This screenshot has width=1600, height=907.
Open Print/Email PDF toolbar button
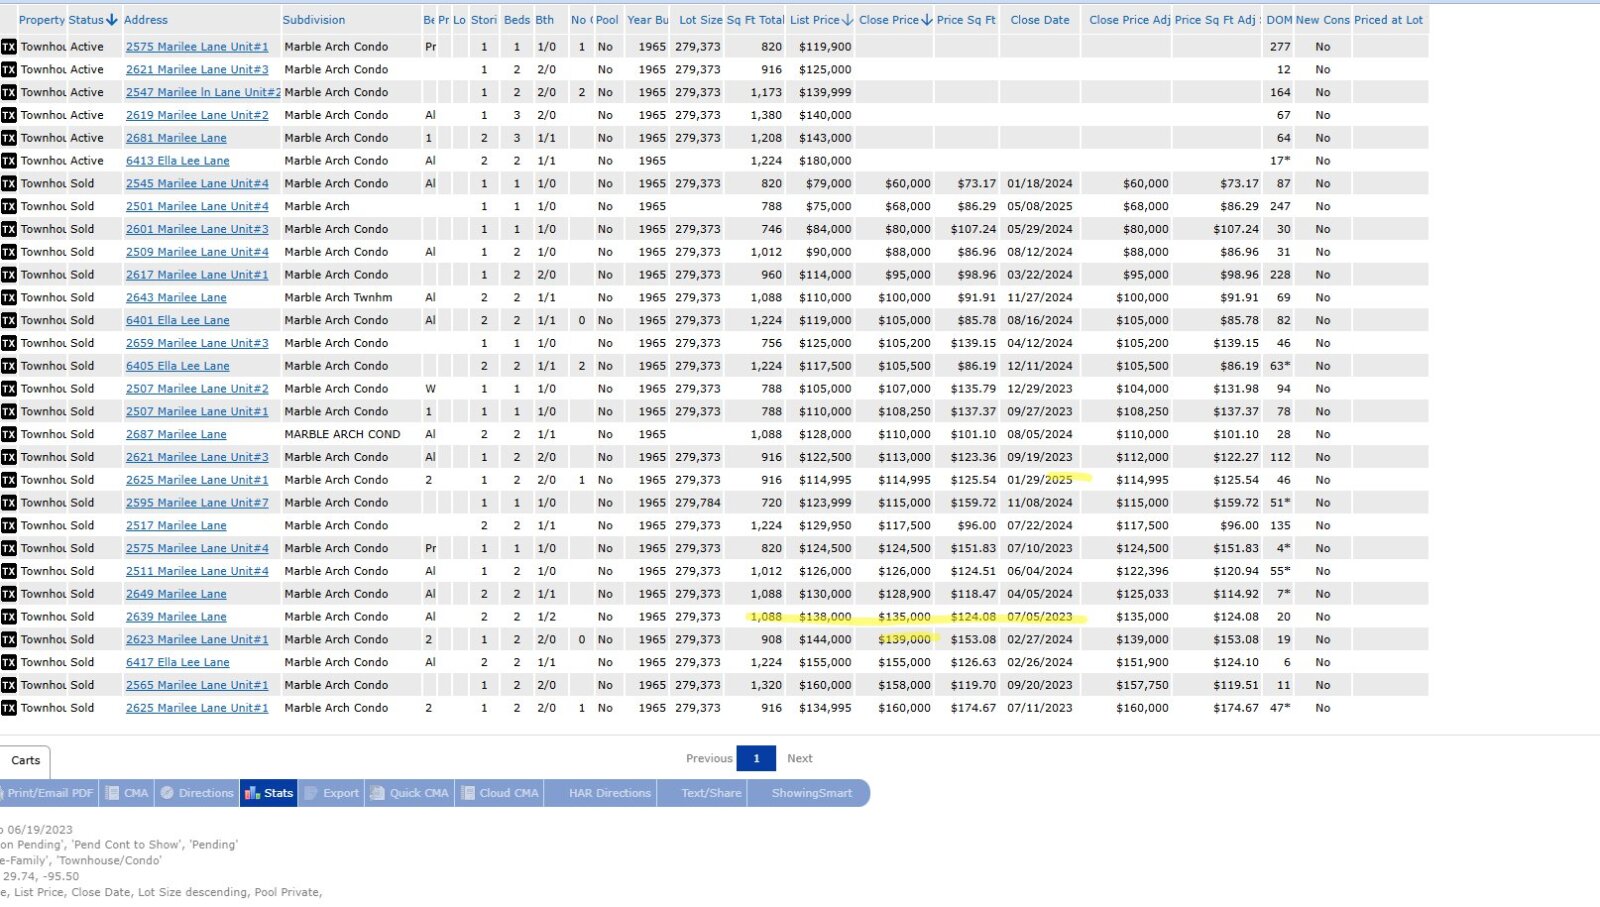point(48,793)
